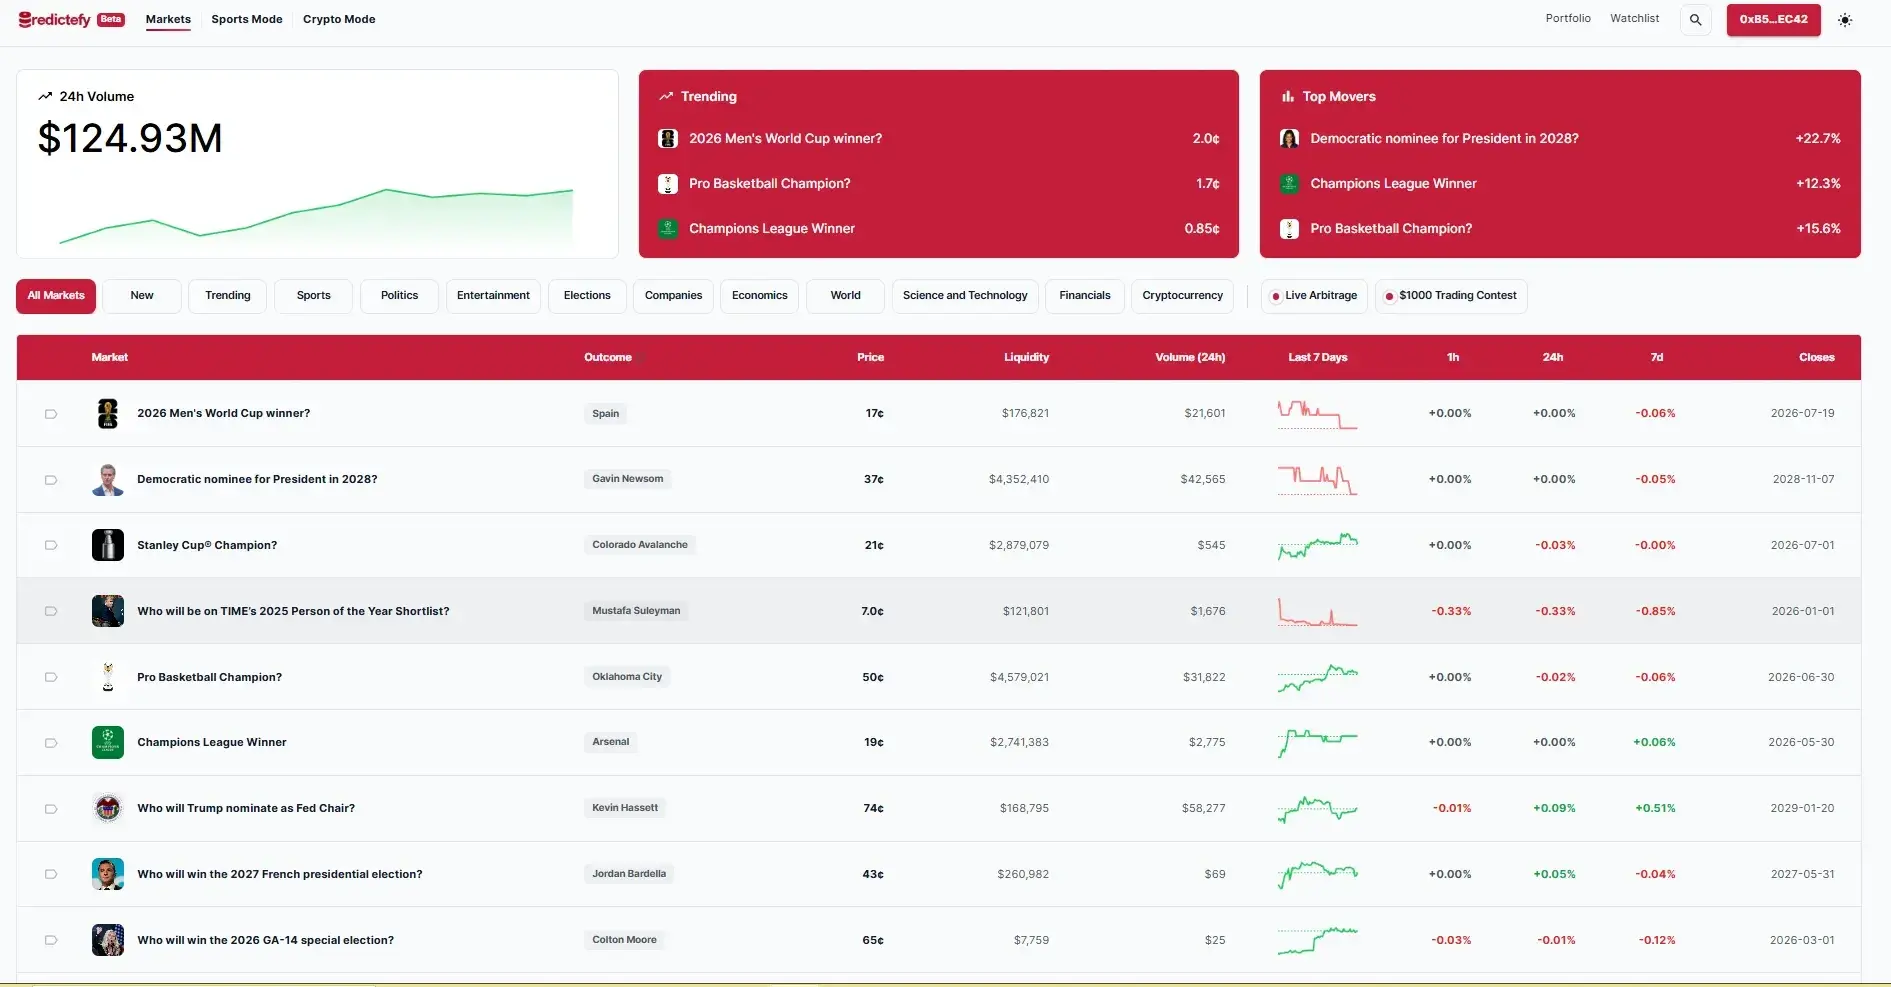Toggle watchlist box for Stanley Cup row
Screen dimensions: 1891x987
[51, 545]
